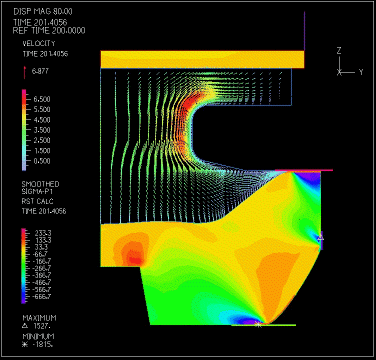Click the triangle maximum stress marker on model

tap(320, 238)
